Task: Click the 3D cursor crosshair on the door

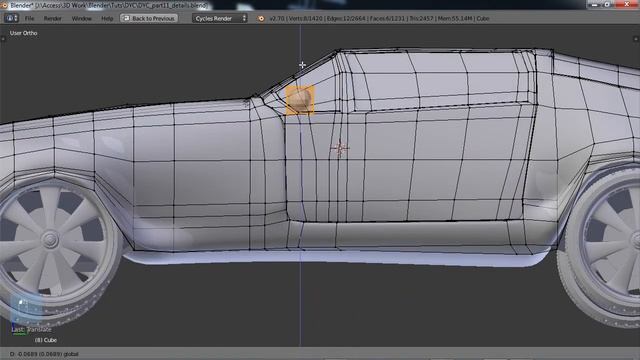Action: point(340,148)
